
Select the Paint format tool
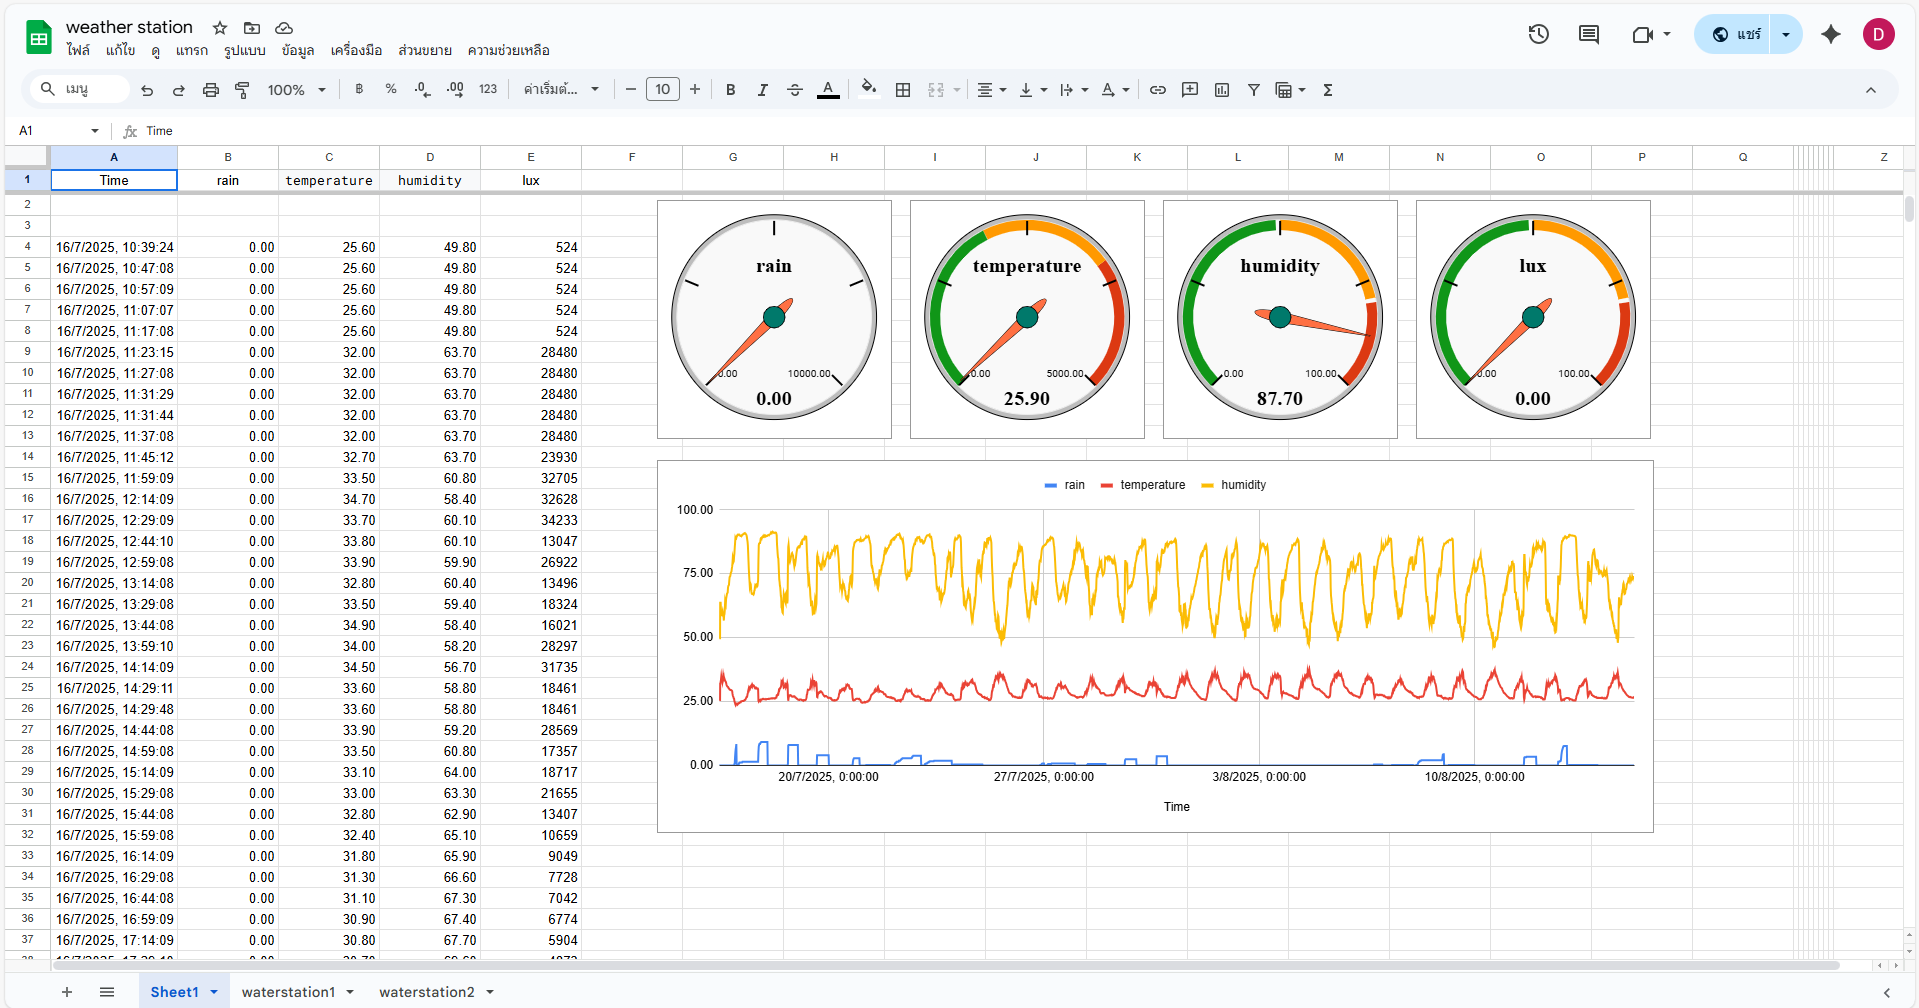[x=242, y=90]
